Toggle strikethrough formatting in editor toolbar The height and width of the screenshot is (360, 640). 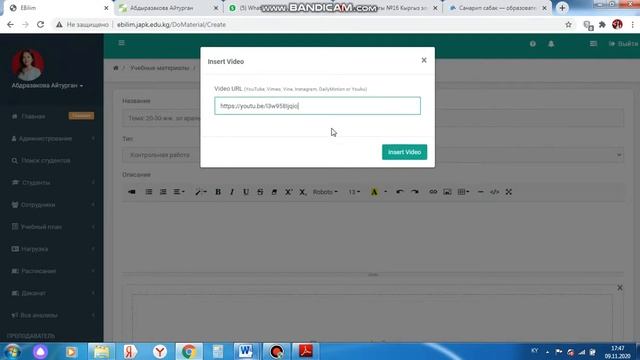(x=260, y=192)
